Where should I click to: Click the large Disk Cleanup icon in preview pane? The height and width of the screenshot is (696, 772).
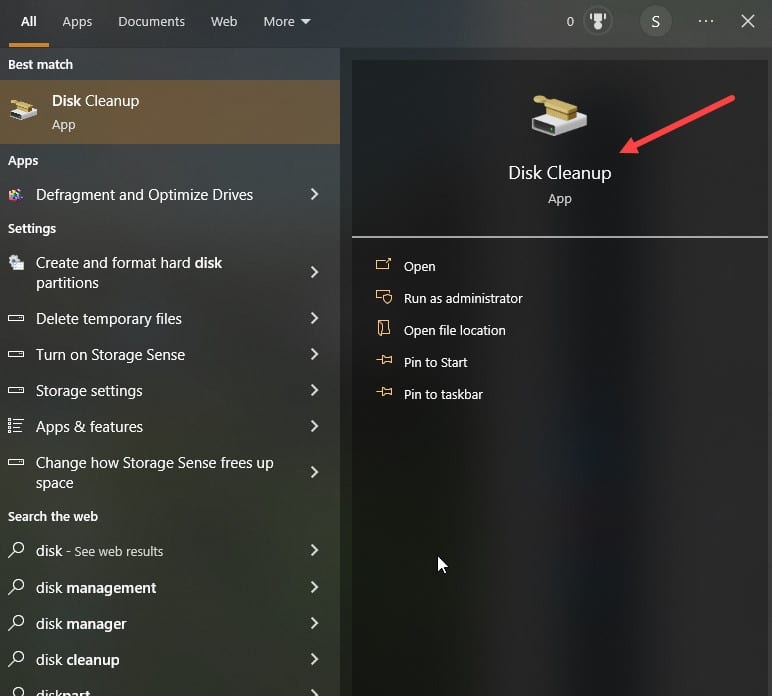click(559, 115)
